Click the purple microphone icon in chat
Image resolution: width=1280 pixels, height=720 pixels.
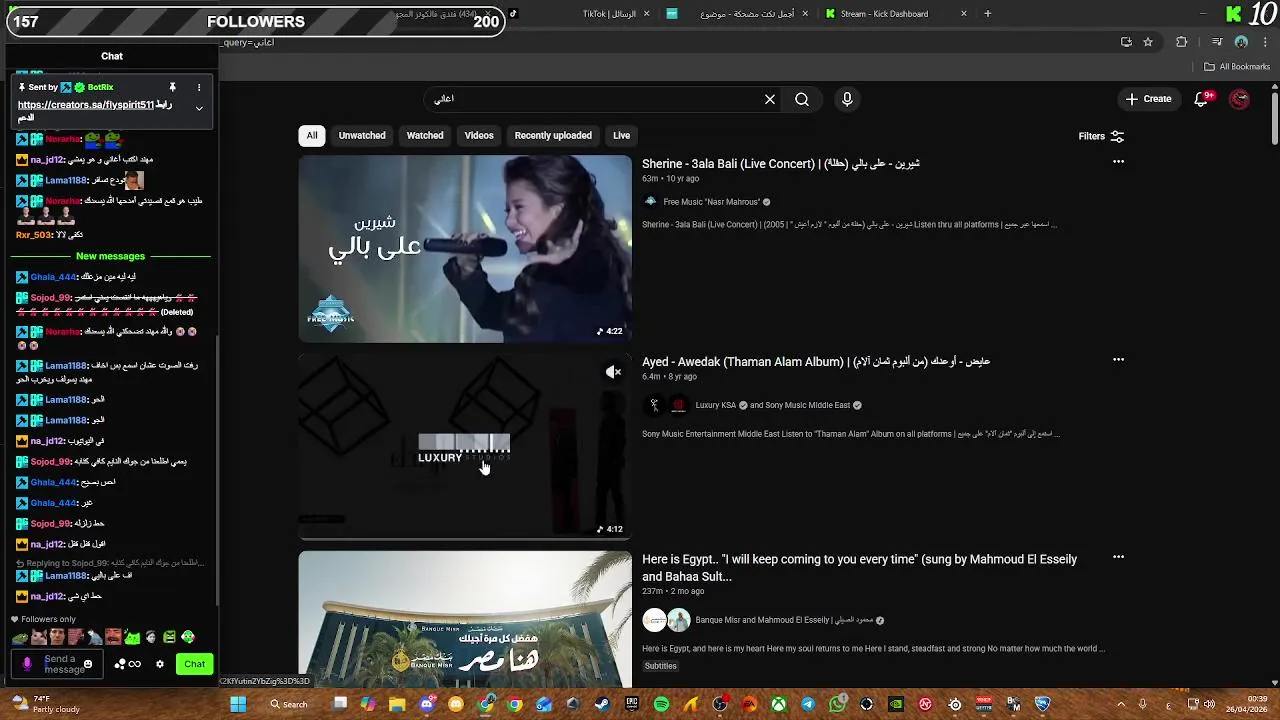[x=27, y=664]
